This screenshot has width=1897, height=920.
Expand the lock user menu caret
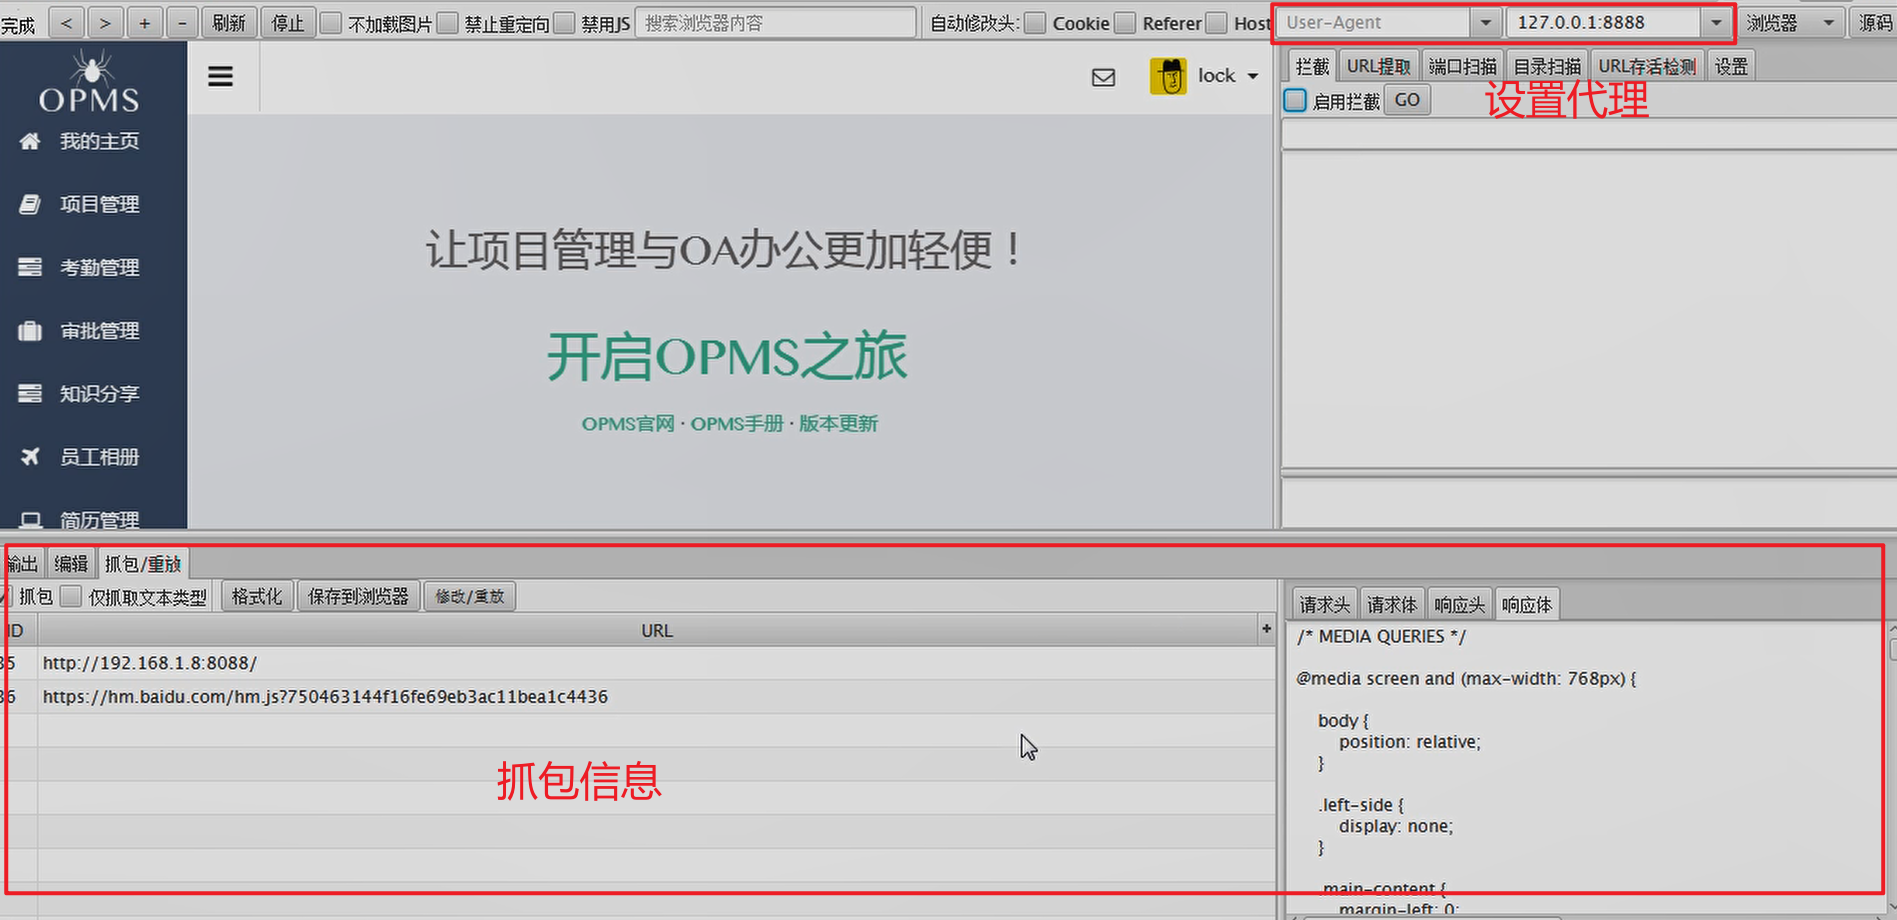click(x=1253, y=76)
